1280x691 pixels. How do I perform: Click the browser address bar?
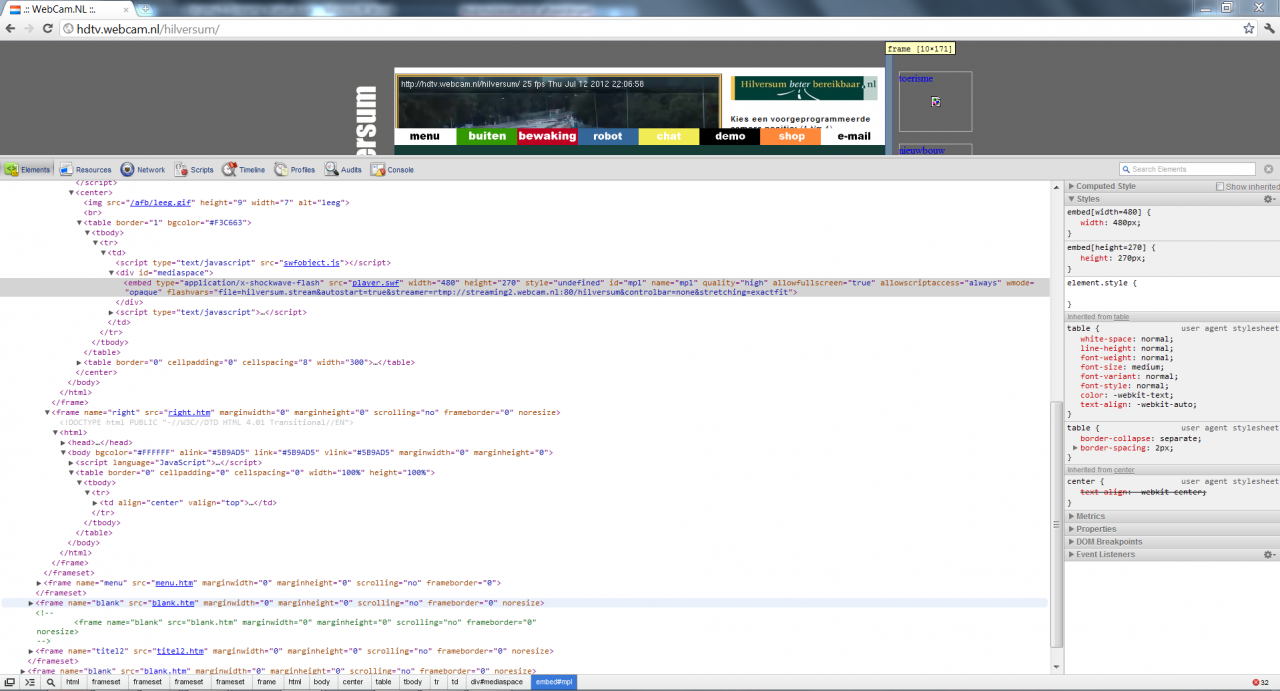650,29
